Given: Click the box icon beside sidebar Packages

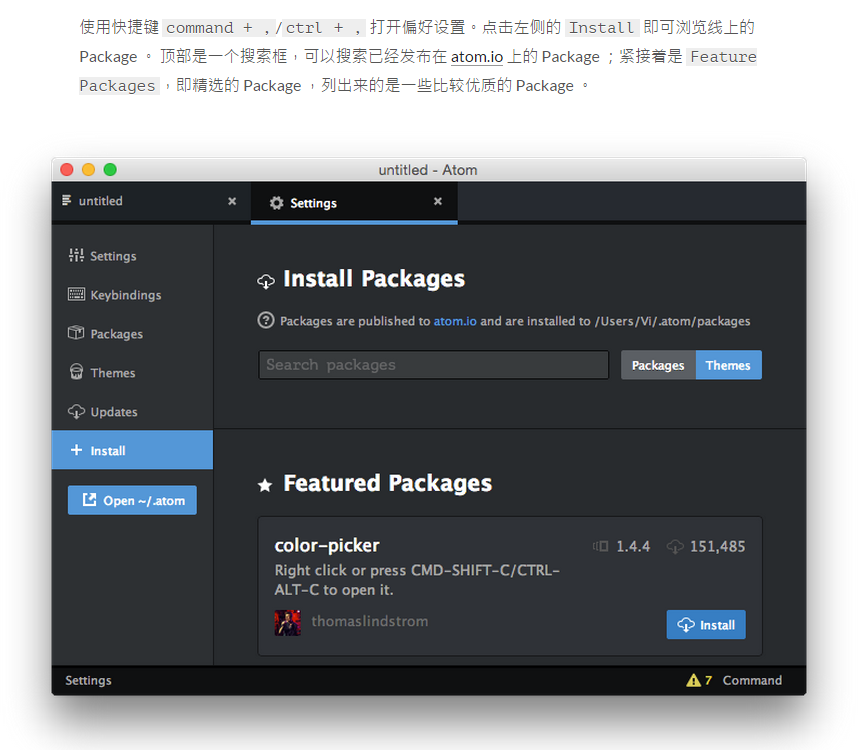Looking at the screenshot, I should (76, 333).
